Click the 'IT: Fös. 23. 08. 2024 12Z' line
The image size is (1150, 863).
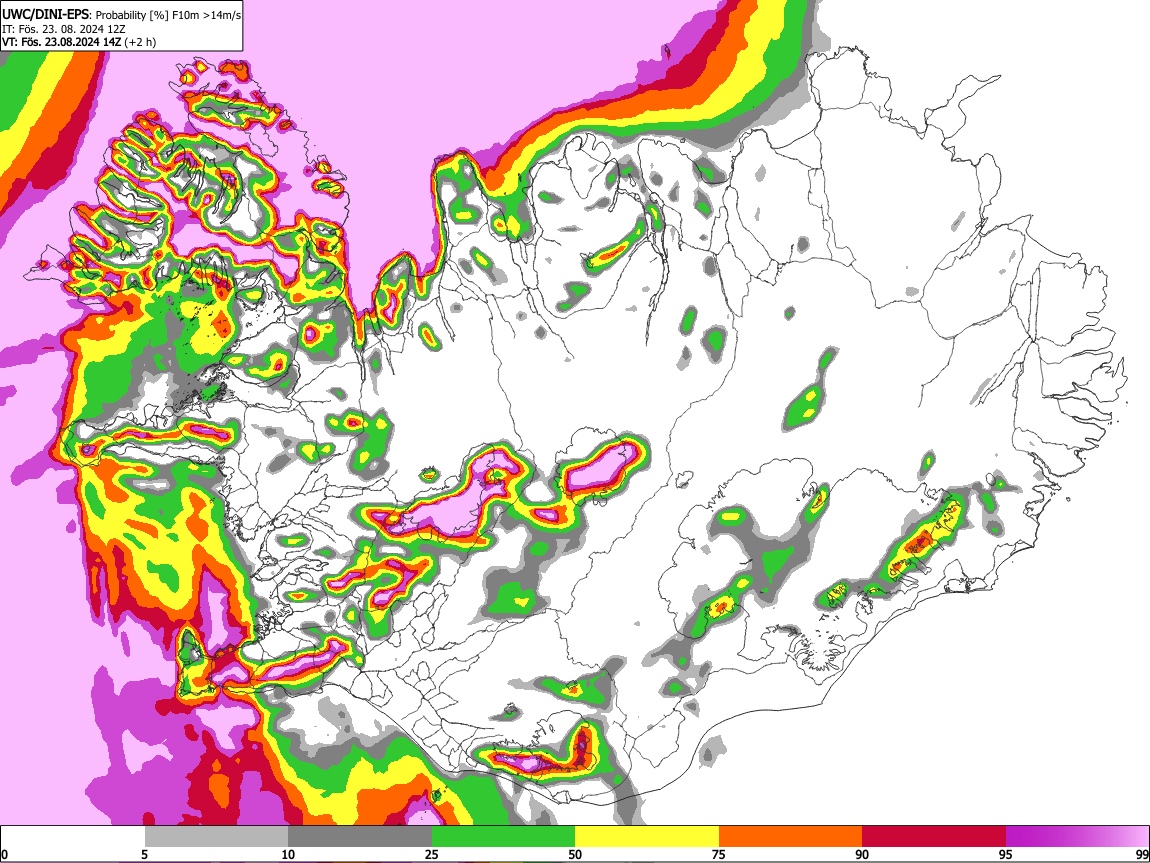(x=63, y=29)
